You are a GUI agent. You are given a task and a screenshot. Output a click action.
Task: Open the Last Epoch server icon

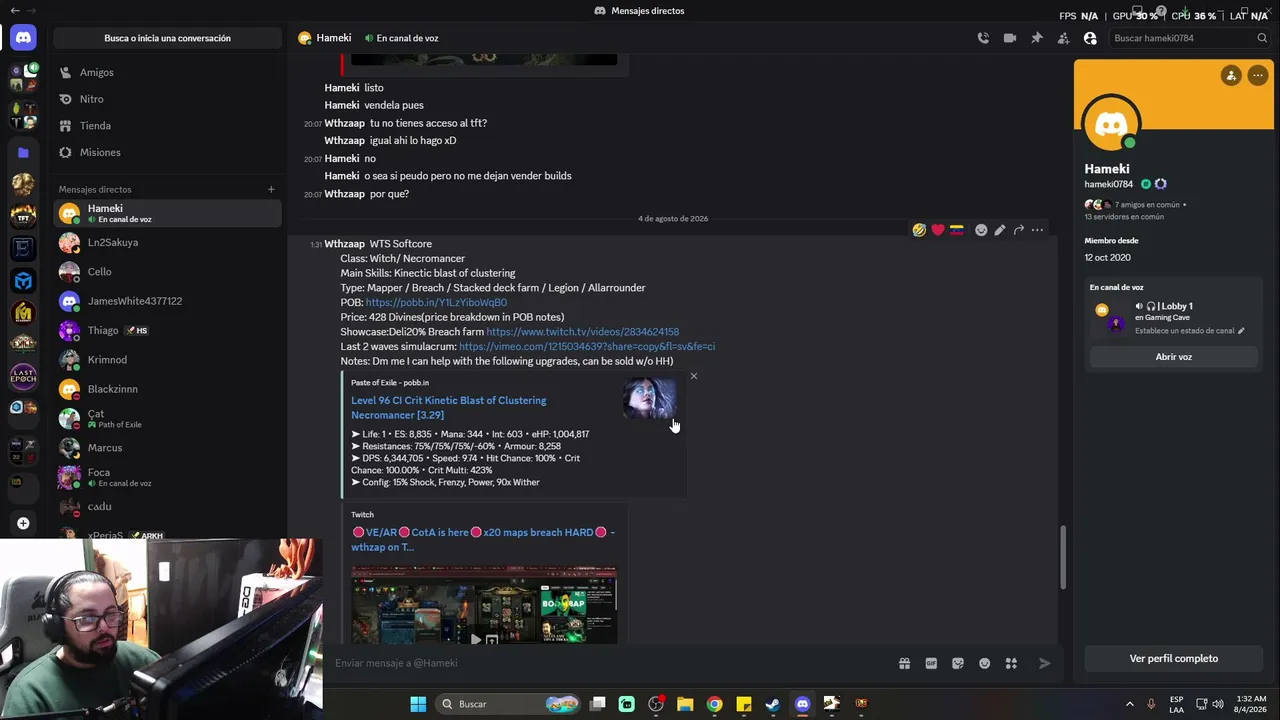pos(23,376)
